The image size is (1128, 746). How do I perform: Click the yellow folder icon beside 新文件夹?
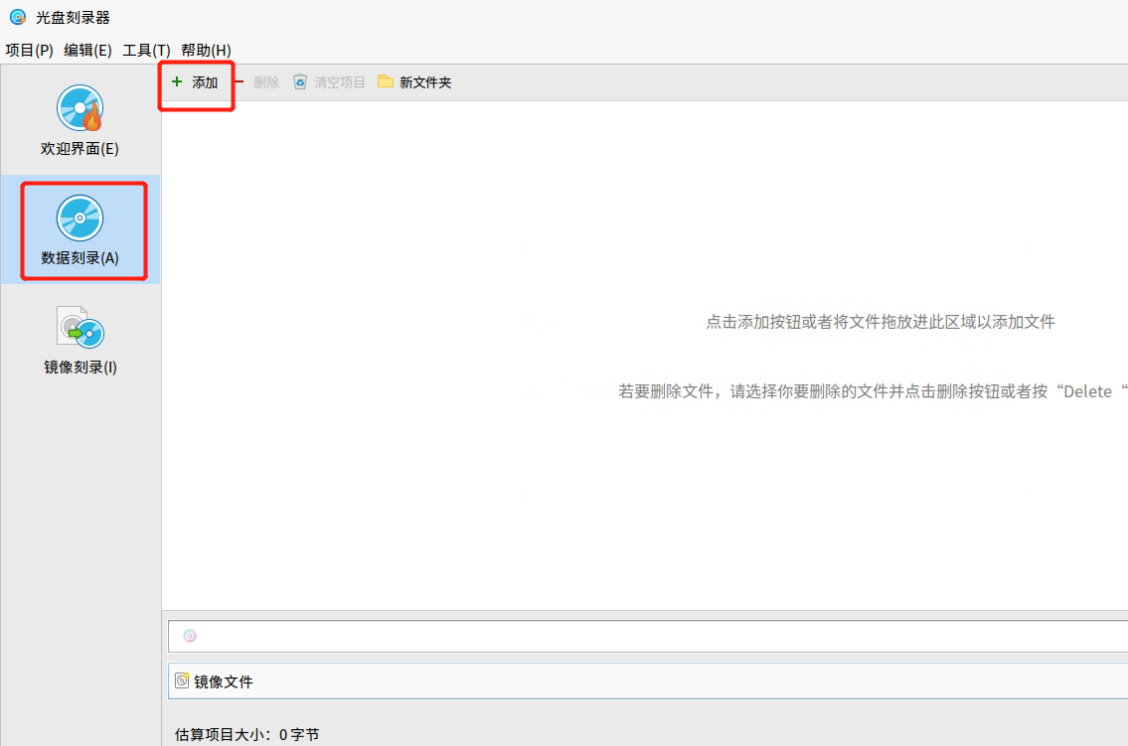click(x=386, y=81)
